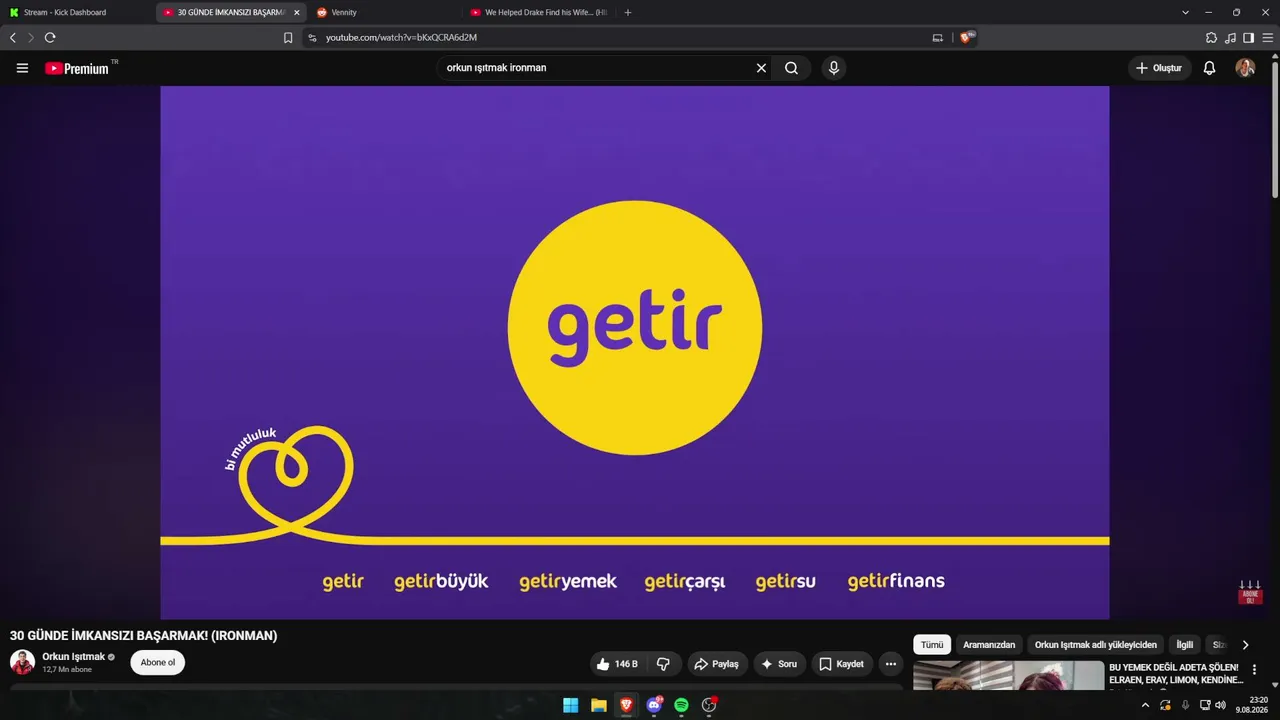Open Brave main menu
This screenshot has width=1280, height=720.
pos(1267,38)
